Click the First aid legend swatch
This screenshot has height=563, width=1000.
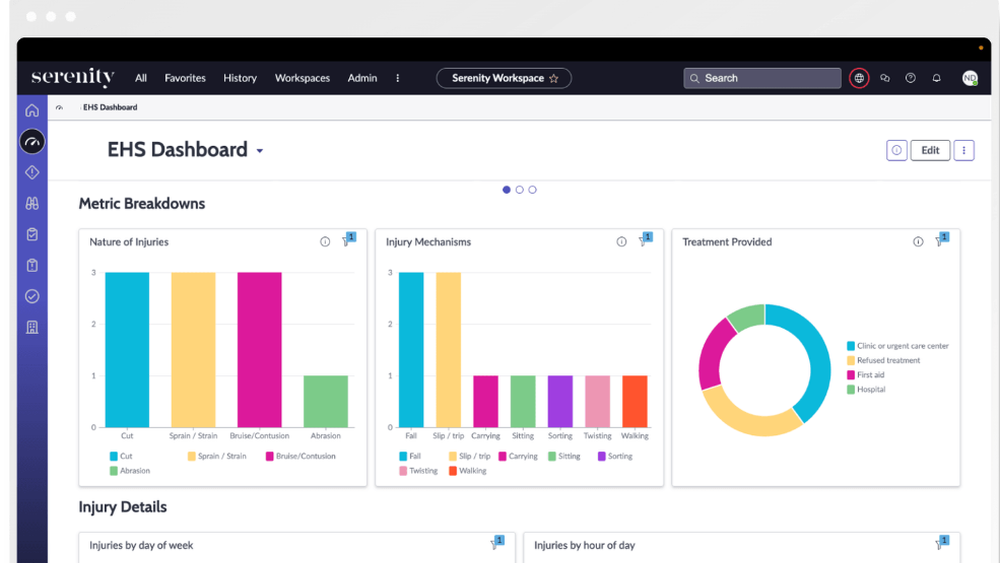[x=851, y=376]
